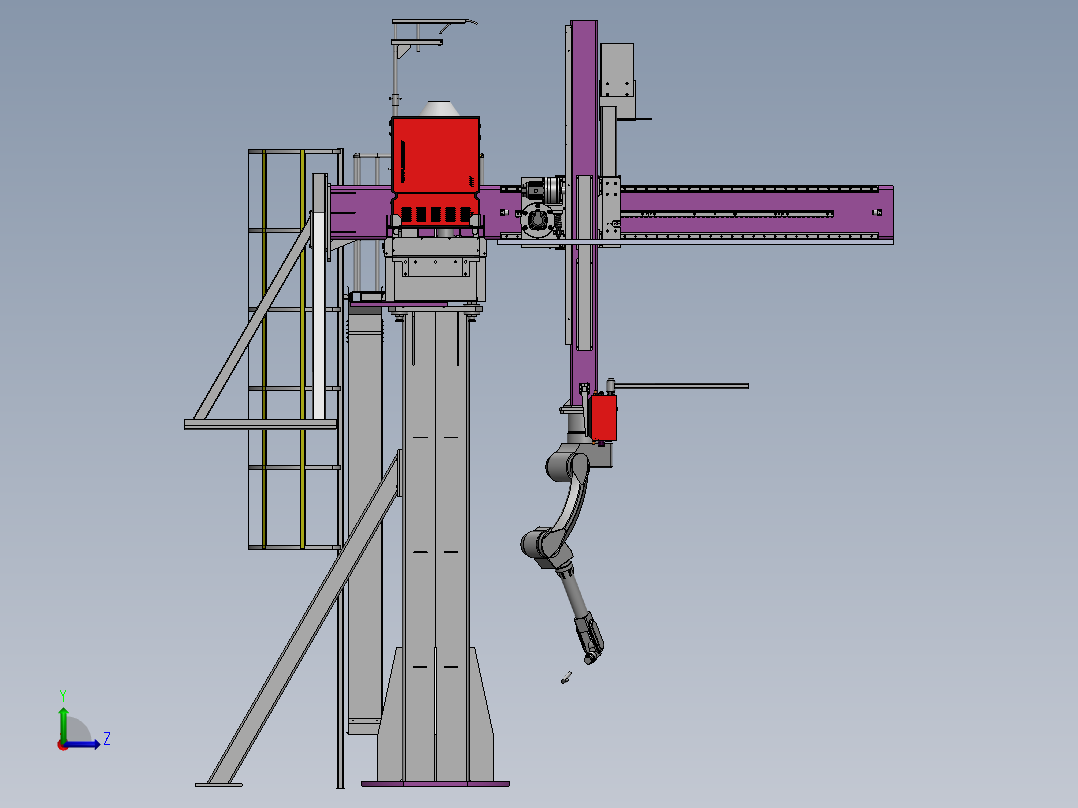Select the ladder landing platform bar
The height and width of the screenshot is (808, 1078).
(261, 424)
